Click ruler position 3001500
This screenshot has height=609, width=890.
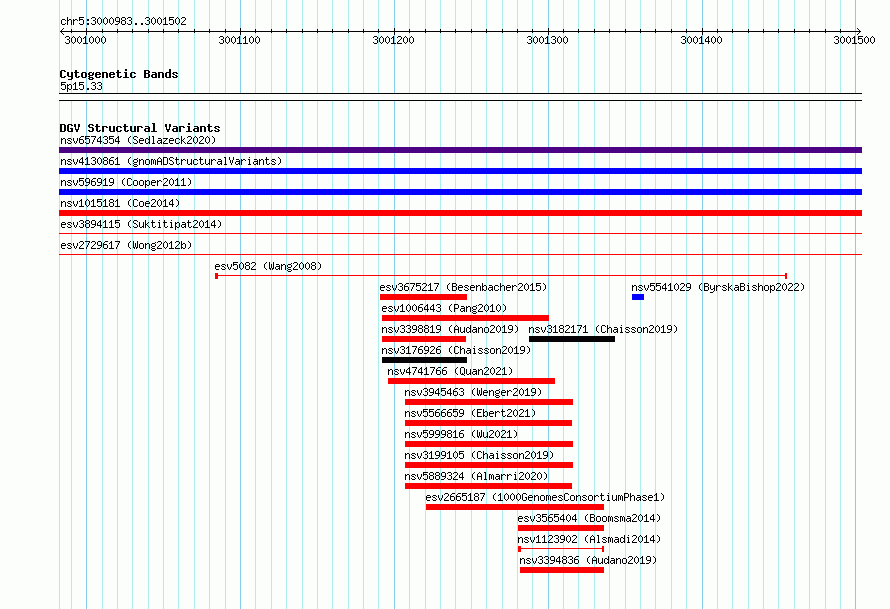(x=854, y=40)
